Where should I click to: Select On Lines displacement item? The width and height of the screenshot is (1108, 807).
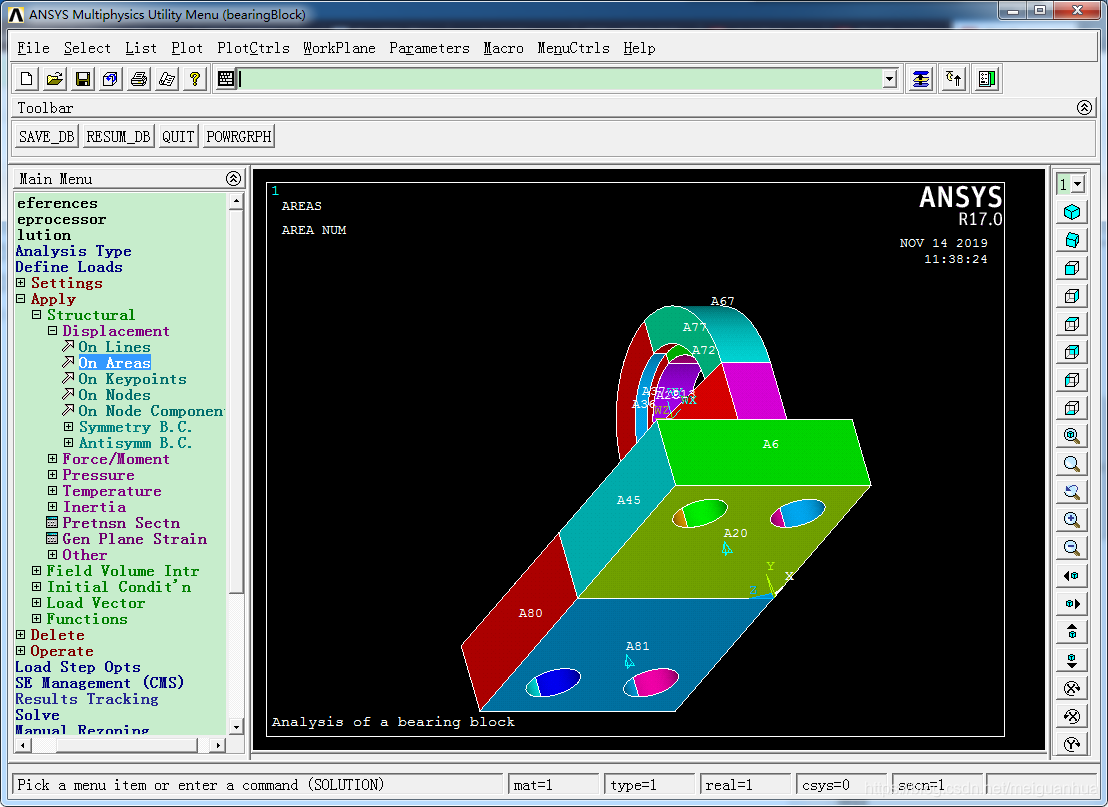(x=114, y=347)
